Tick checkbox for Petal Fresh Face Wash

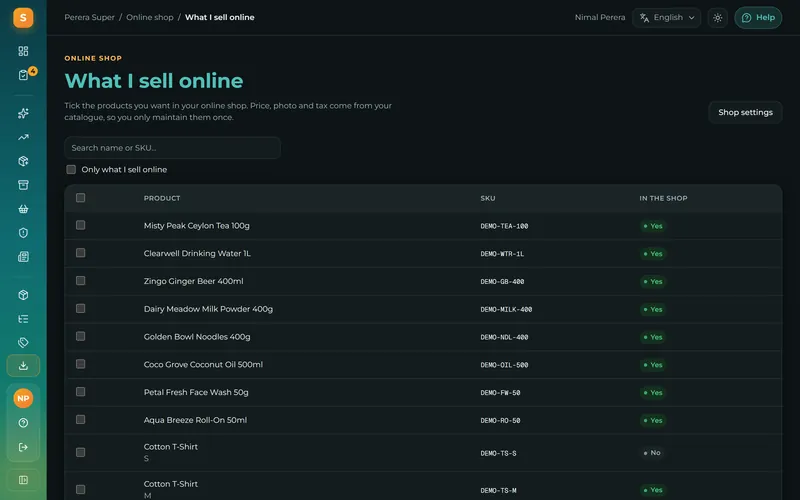coord(81,392)
